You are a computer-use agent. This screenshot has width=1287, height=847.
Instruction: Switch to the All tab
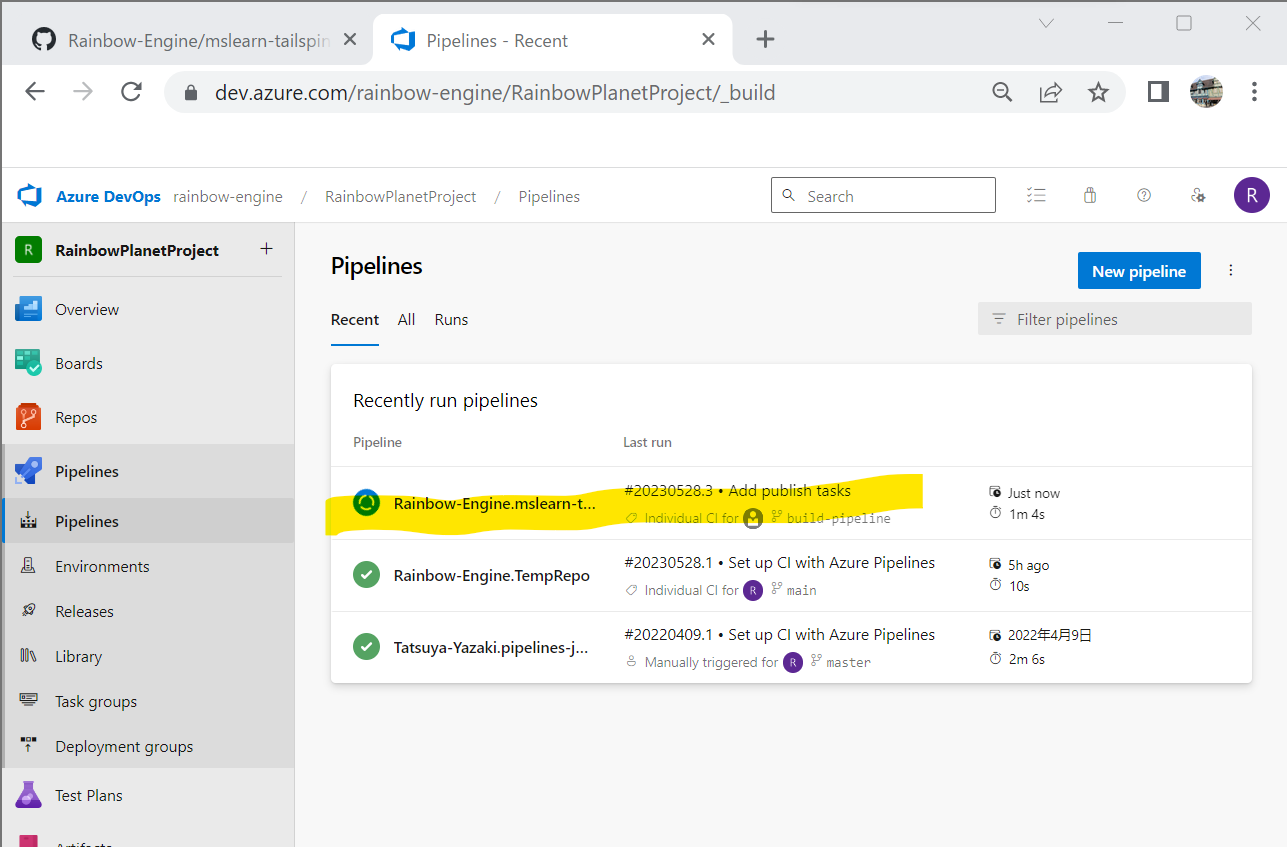[x=406, y=320]
